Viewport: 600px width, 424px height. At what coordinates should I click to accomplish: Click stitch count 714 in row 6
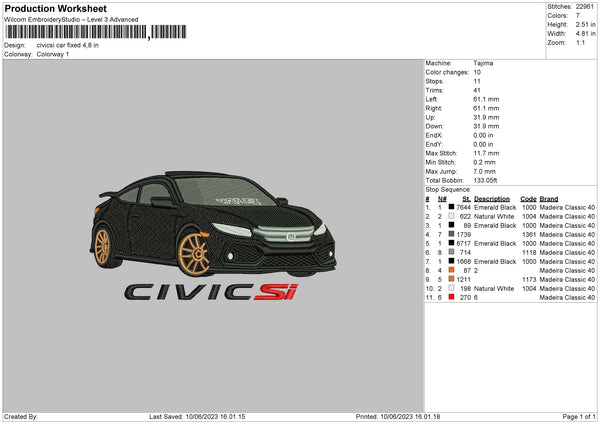465,253
